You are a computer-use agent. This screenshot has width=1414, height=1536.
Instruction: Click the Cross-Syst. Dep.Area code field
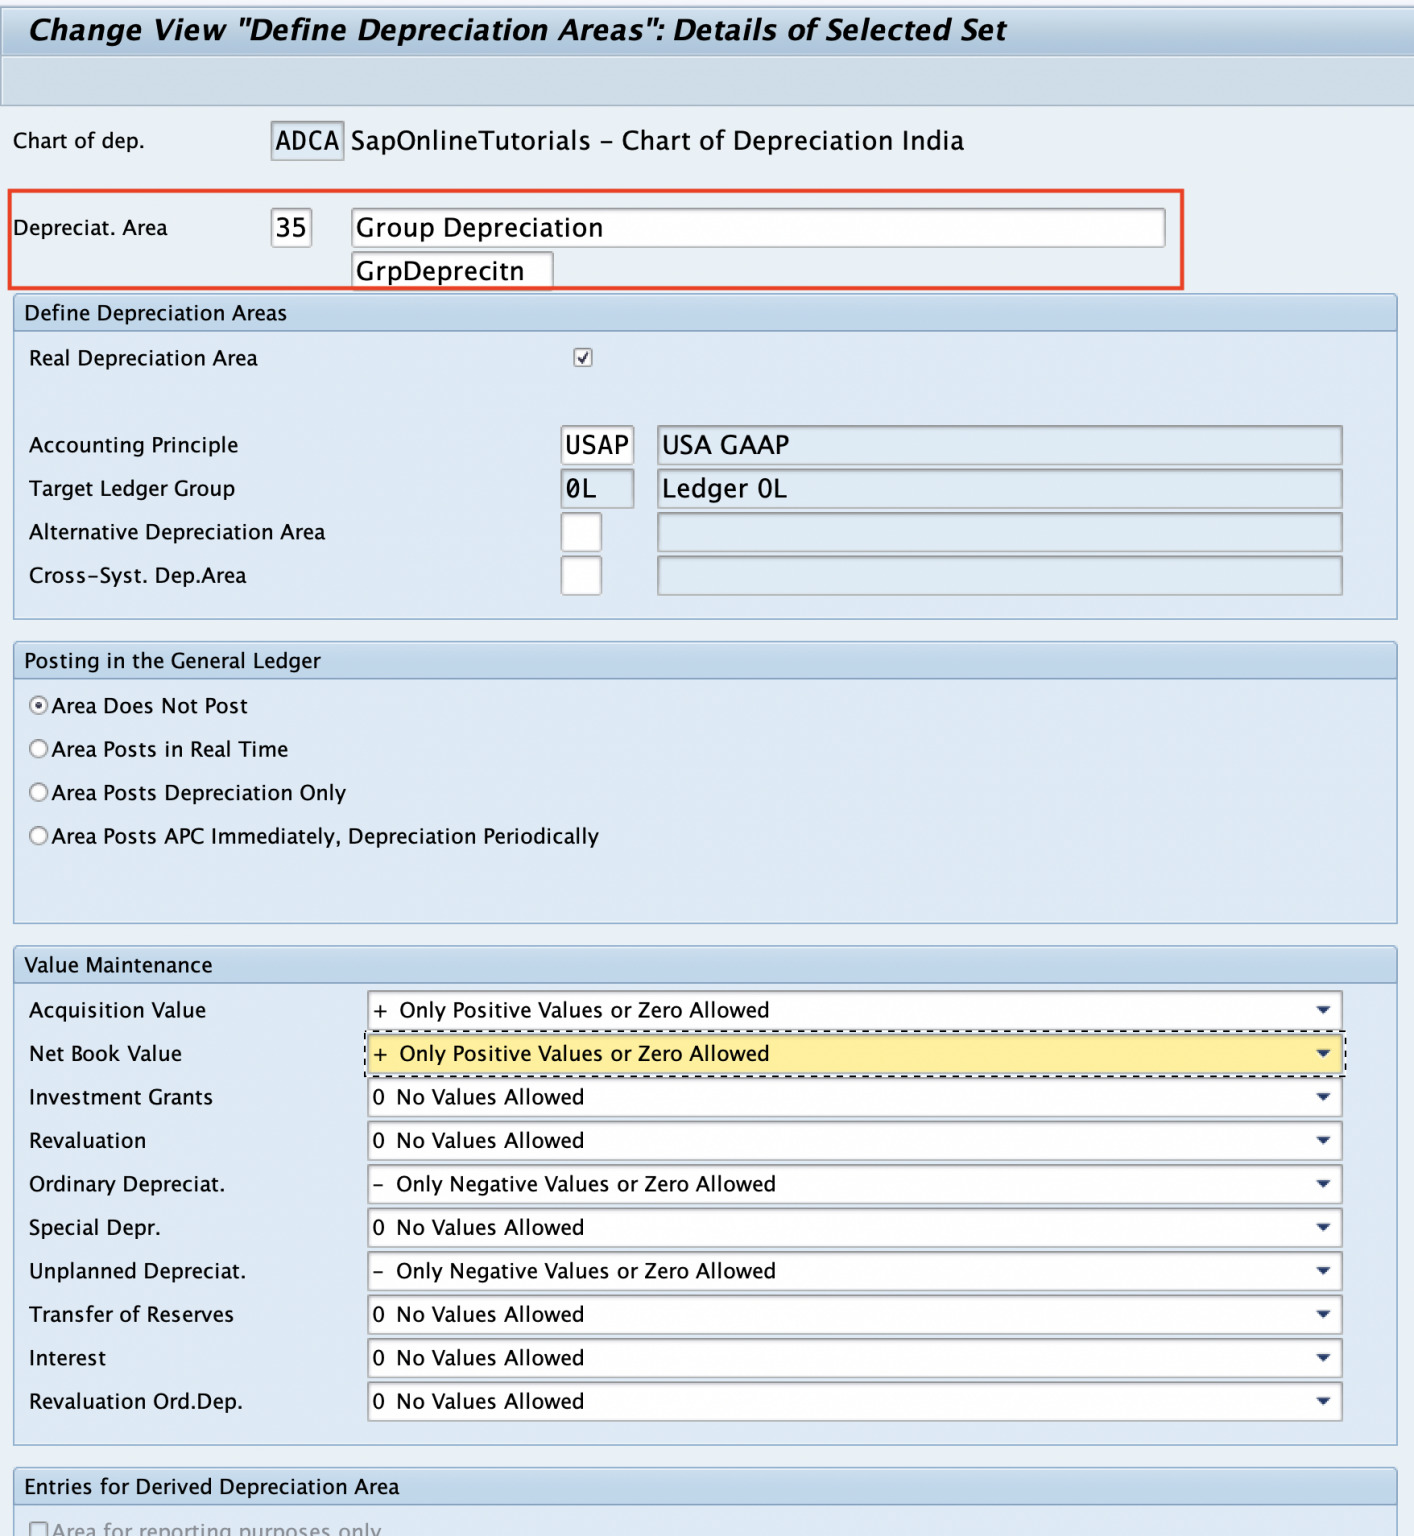click(581, 576)
